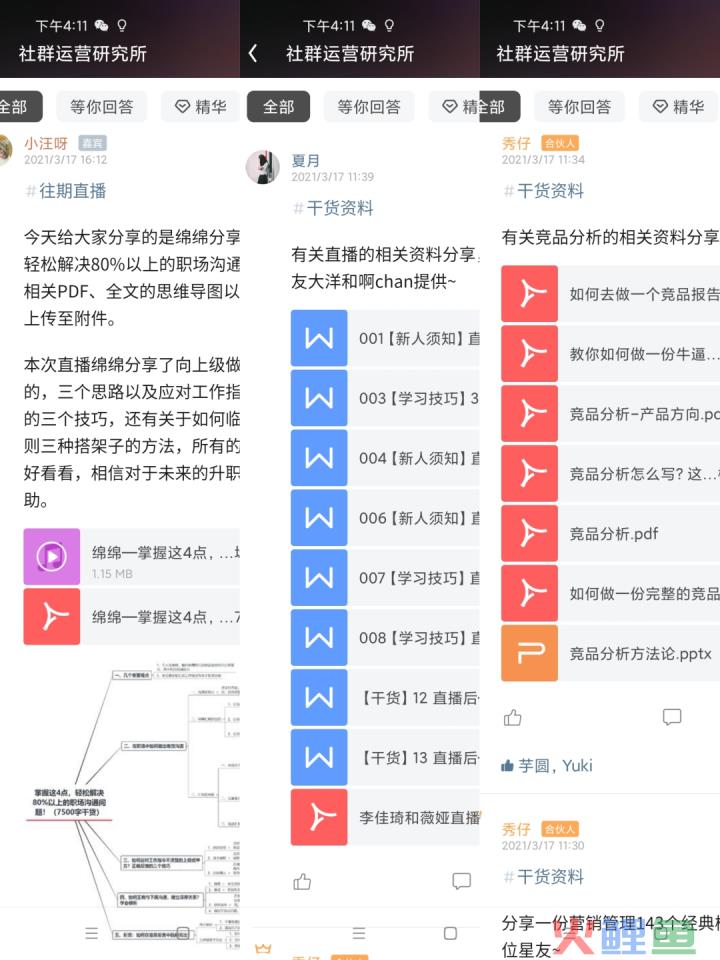This screenshot has height=960, width=720.
Task: Switch to 等你回答 tab in middle screen
Action: (369, 107)
